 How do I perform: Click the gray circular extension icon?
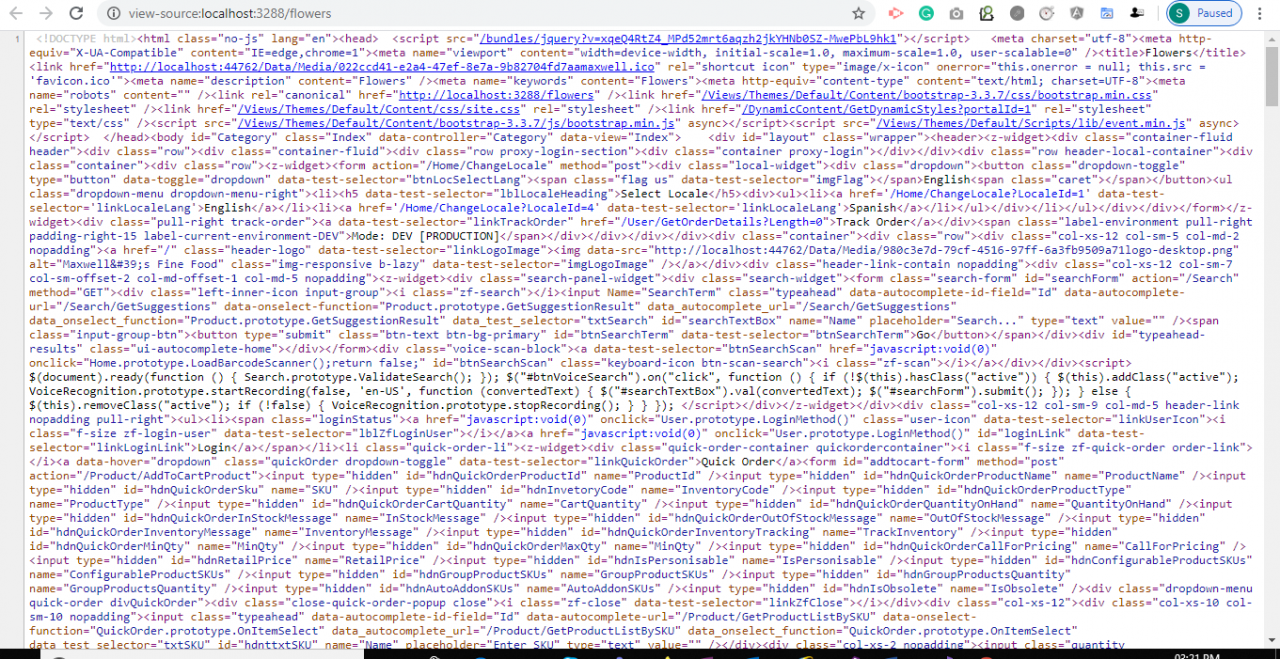tap(1016, 13)
